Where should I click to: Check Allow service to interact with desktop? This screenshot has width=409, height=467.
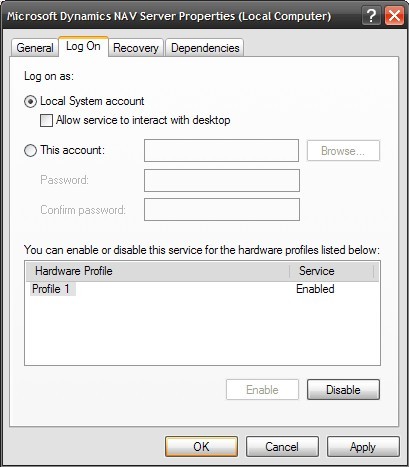click(x=46, y=120)
